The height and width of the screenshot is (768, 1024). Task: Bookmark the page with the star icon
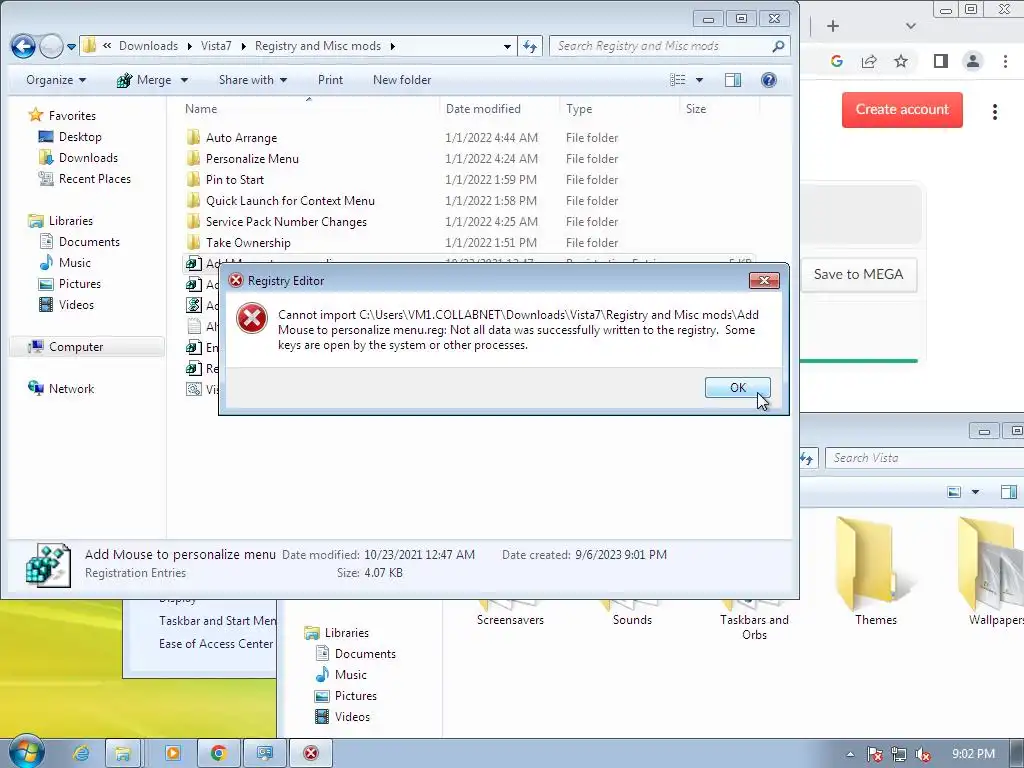[x=901, y=61]
